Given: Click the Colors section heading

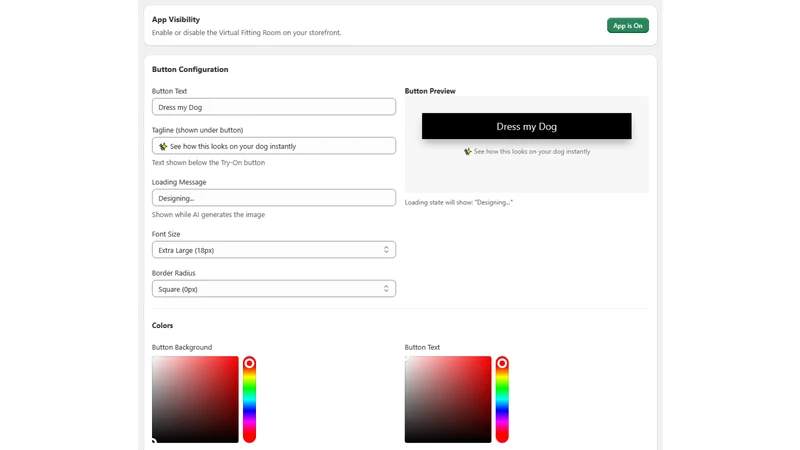Looking at the screenshot, I should coord(162,326).
